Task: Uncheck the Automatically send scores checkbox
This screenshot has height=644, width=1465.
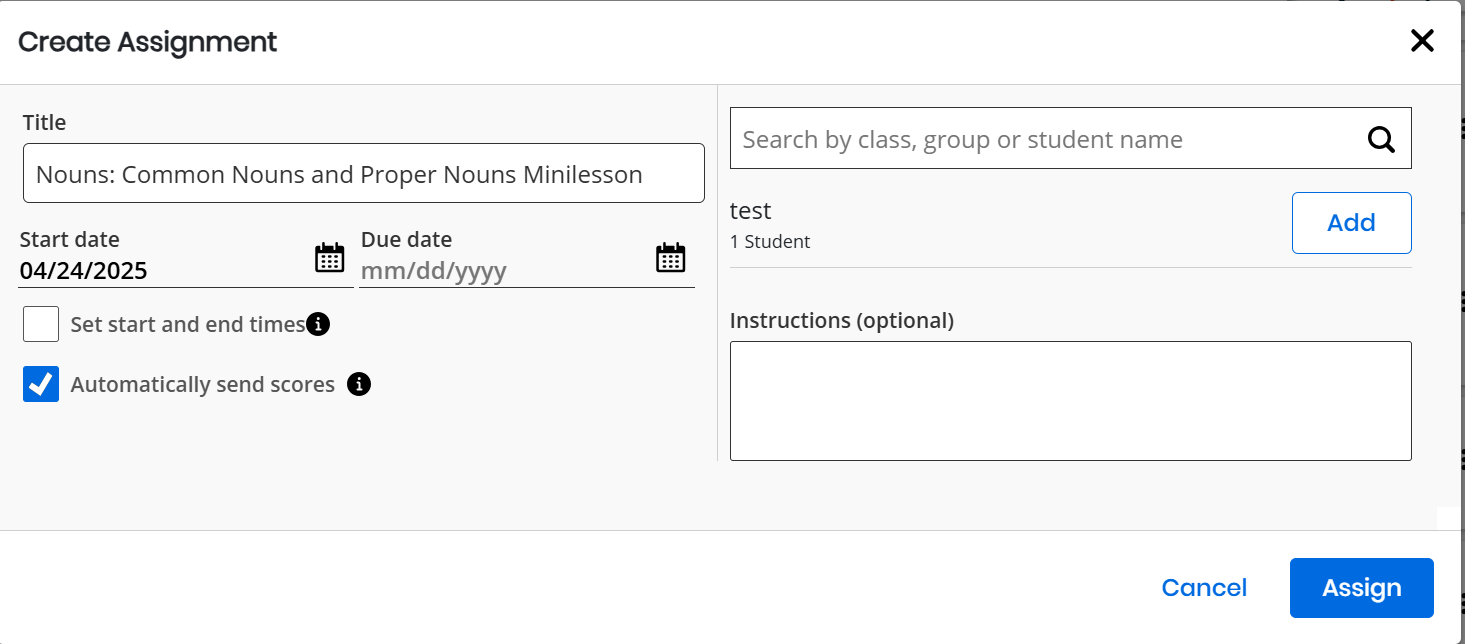Action: click(41, 384)
